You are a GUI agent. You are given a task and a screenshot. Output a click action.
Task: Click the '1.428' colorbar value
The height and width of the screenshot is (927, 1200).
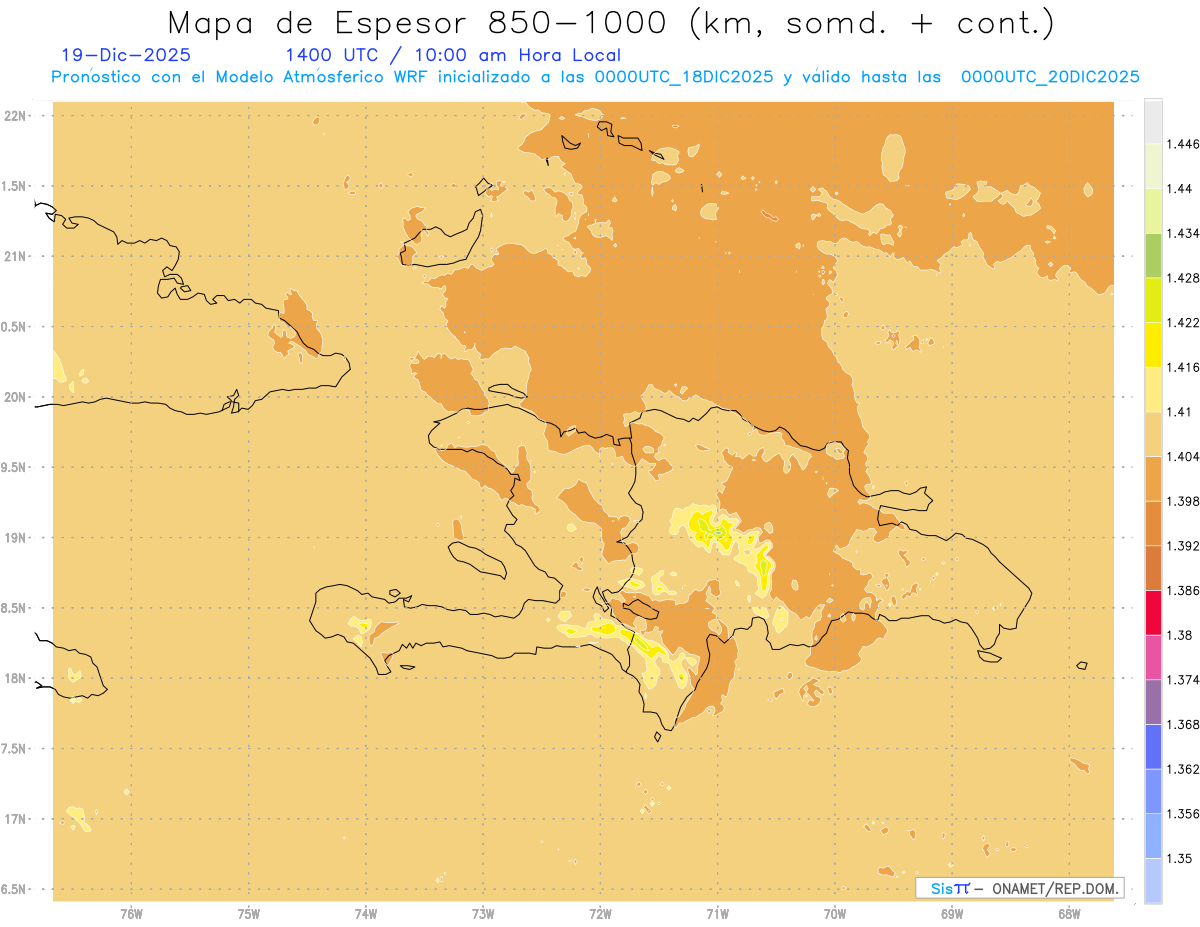point(1183,278)
